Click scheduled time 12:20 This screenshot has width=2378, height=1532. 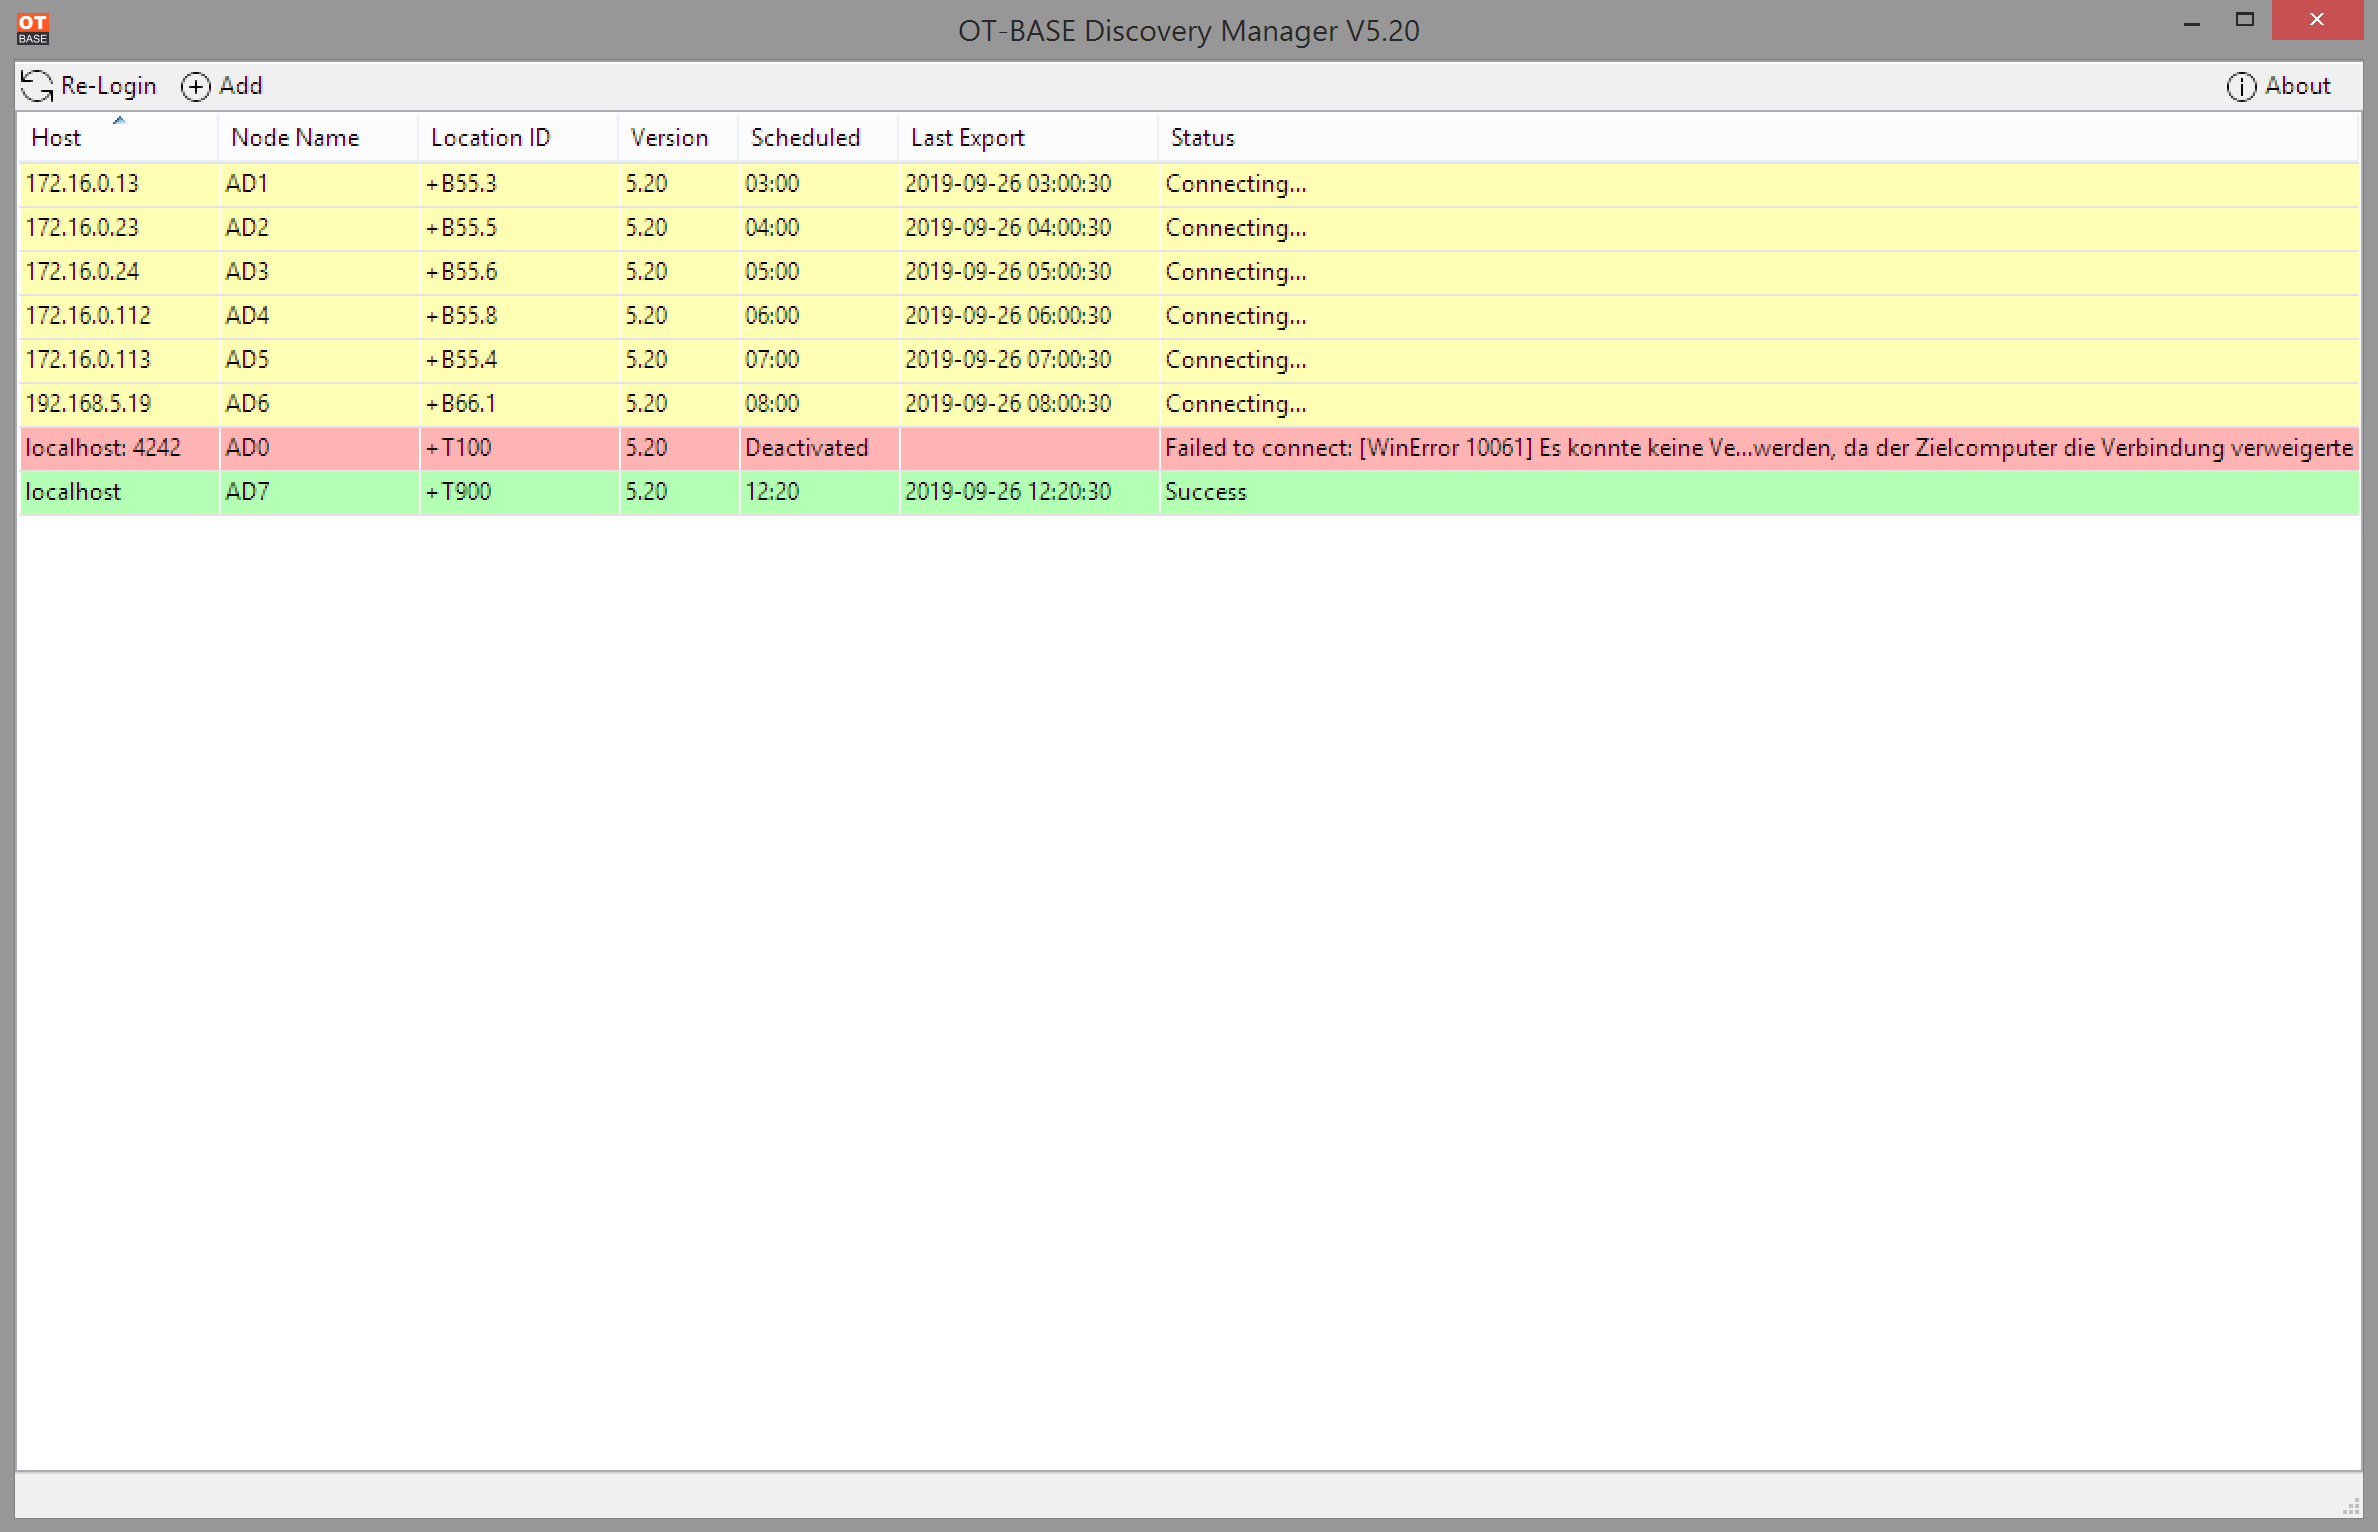(x=772, y=492)
